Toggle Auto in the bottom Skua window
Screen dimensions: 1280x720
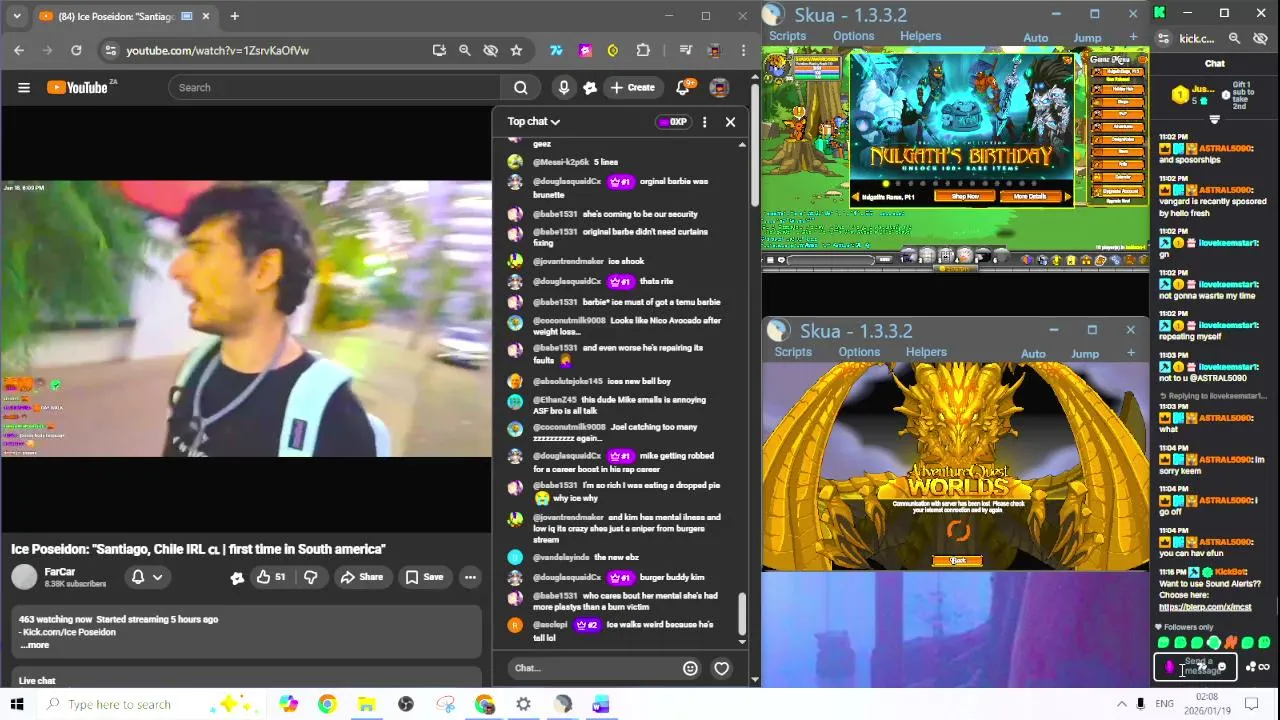1033,354
